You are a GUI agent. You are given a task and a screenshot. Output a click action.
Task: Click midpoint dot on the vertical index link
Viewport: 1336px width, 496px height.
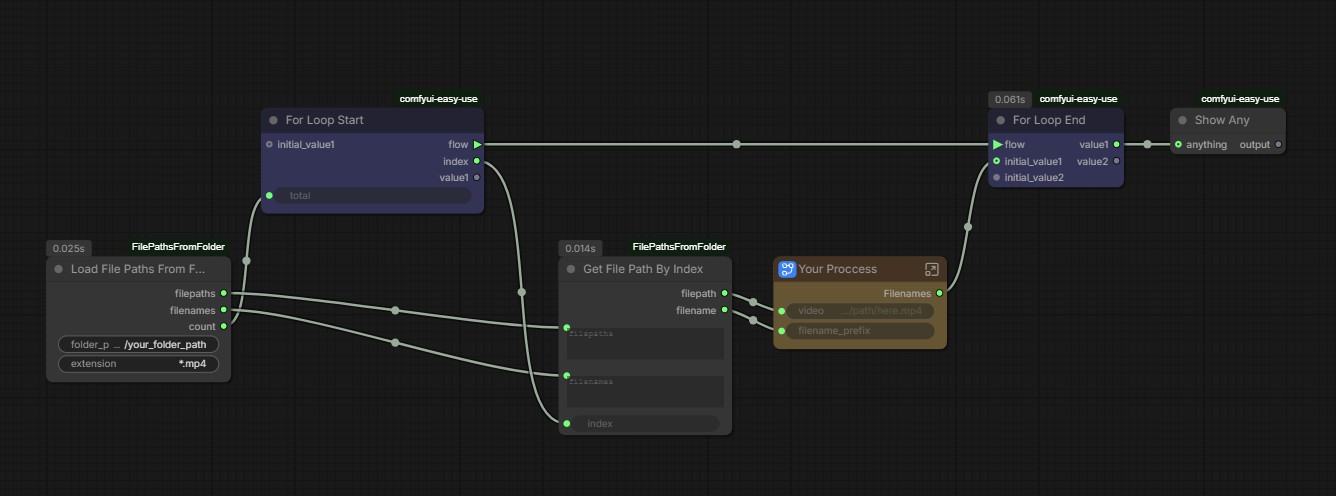click(x=521, y=292)
